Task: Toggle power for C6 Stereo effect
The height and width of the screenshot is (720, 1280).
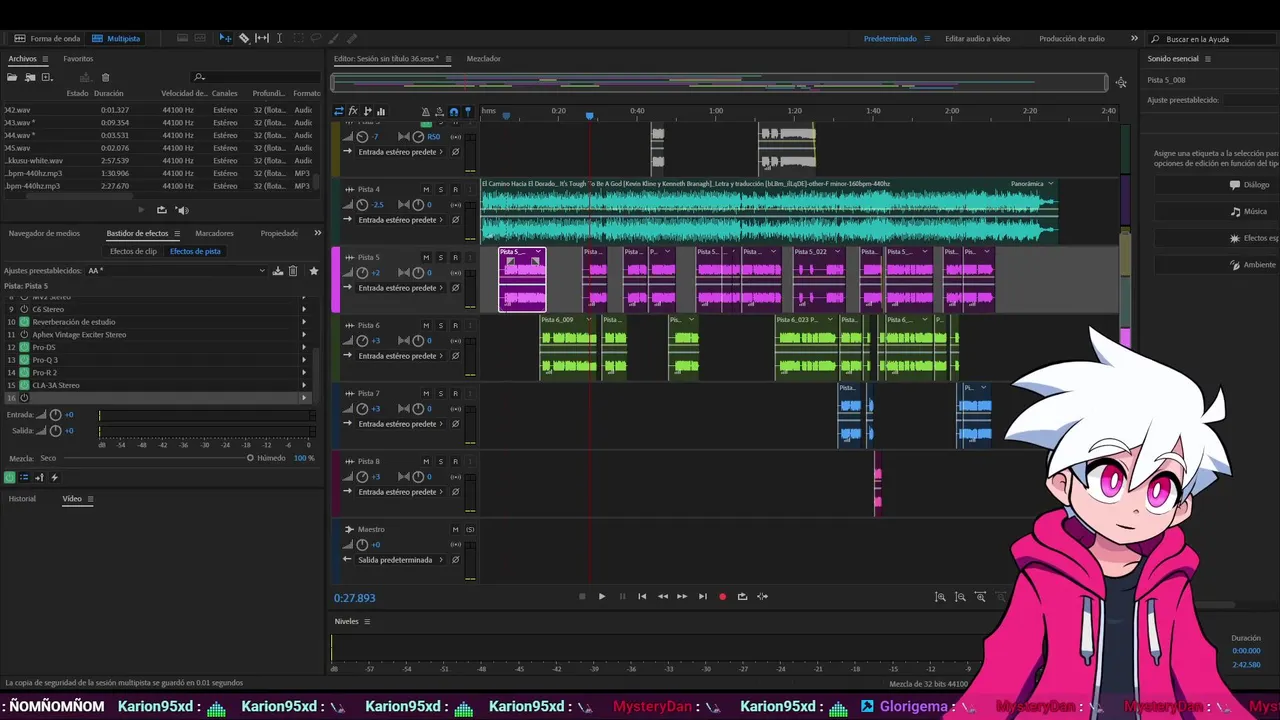Action: (25, 309)
